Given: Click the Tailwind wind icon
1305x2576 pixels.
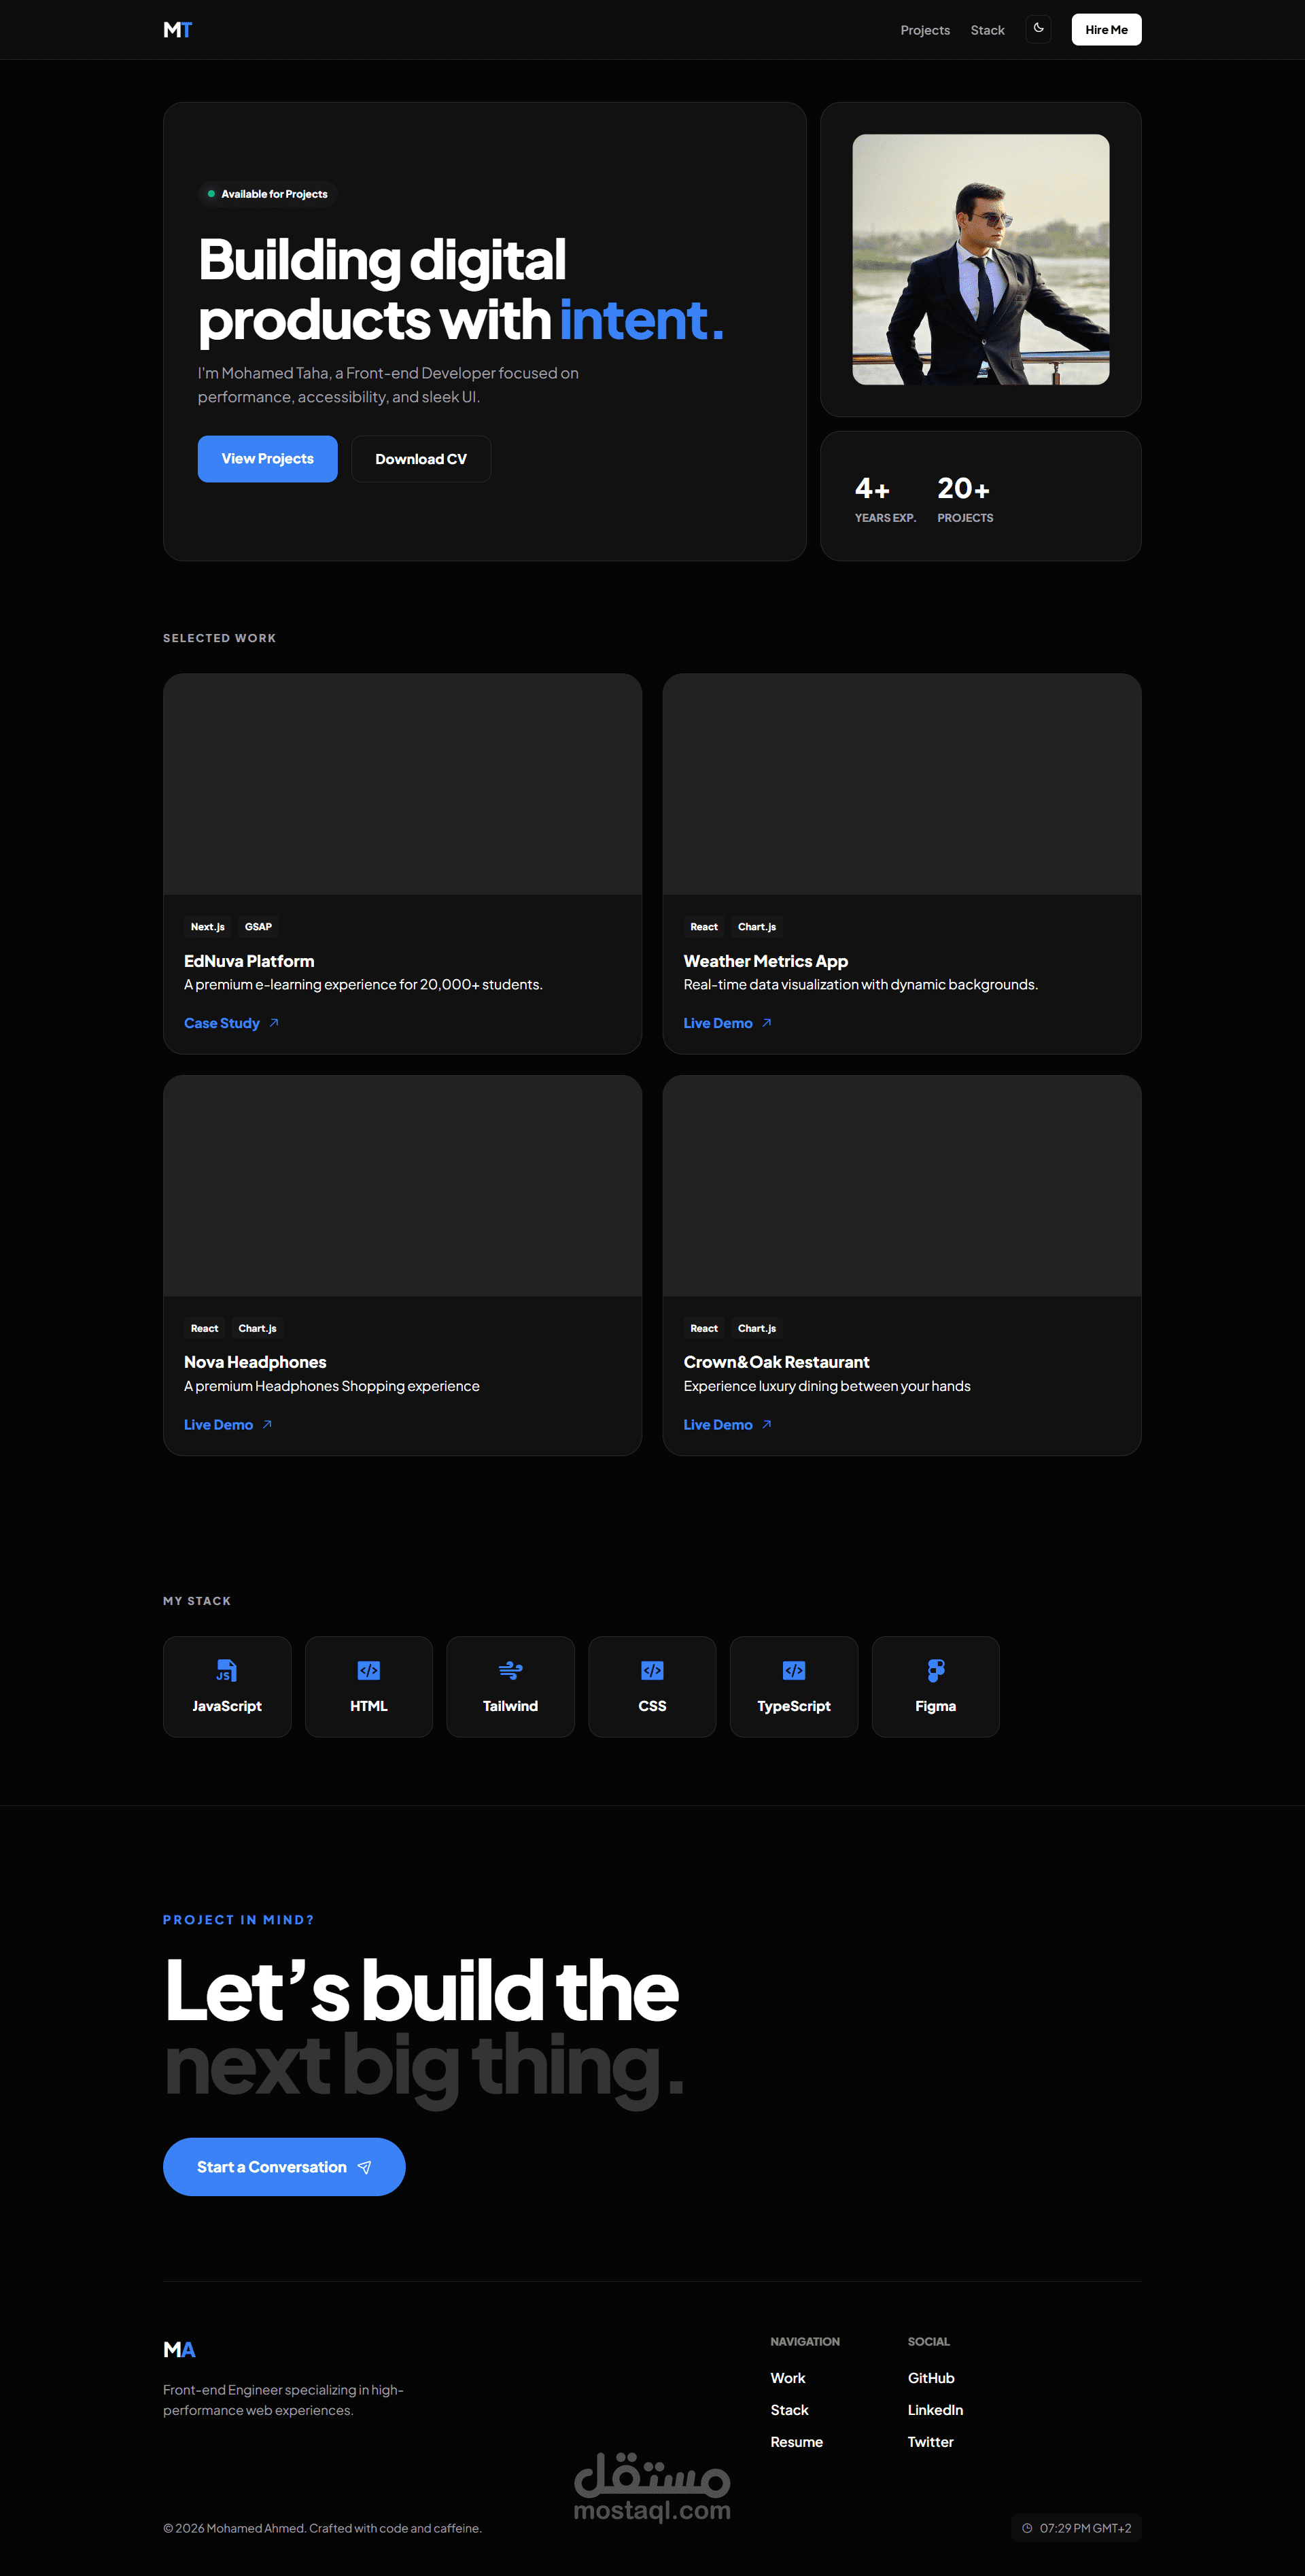Looking at the screenshot, I should (510, 1670).
